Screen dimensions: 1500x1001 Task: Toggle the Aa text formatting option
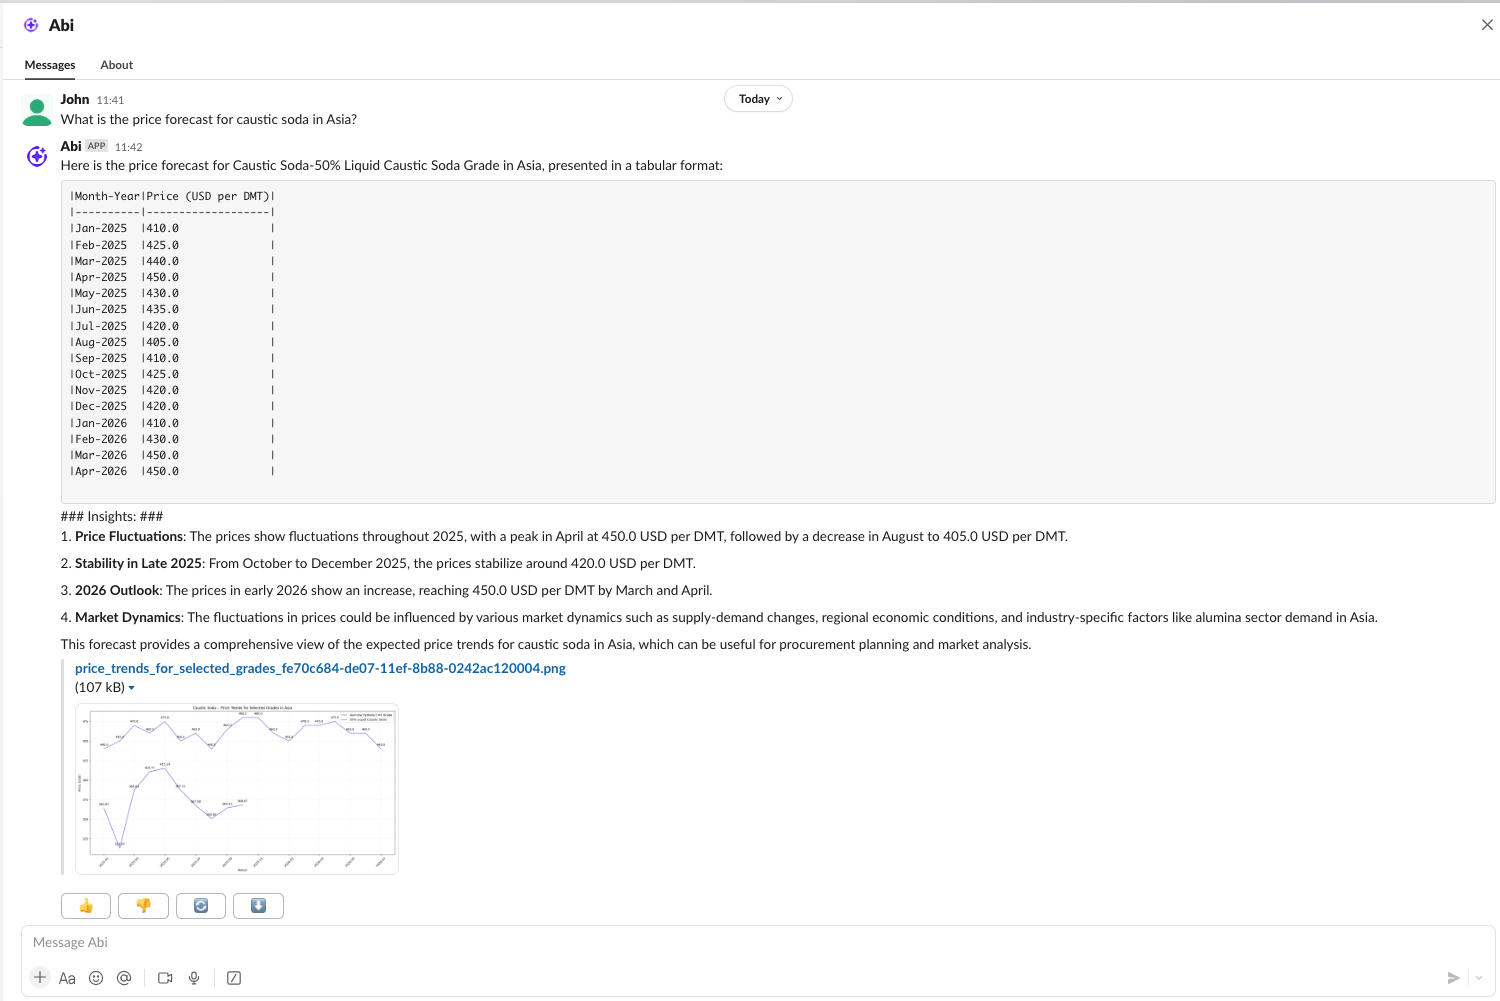click(67, 978)
